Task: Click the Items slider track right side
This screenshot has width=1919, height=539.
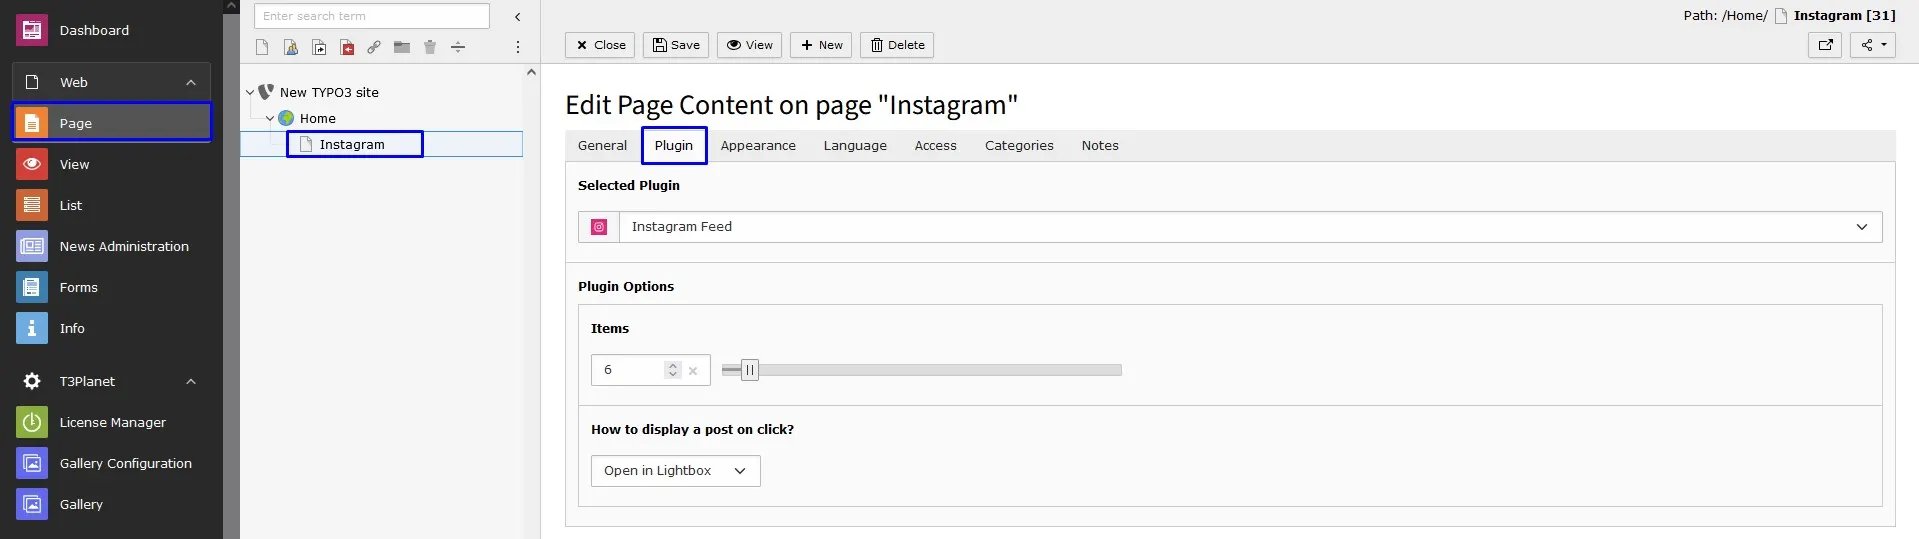Action: coord(940,370)
